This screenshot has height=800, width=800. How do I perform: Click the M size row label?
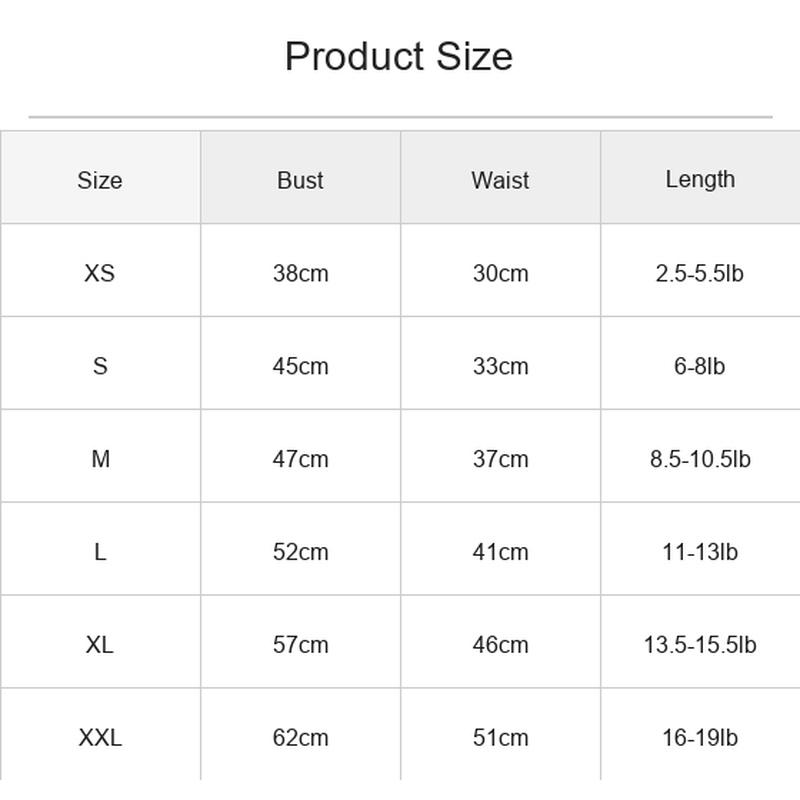point(100,456)
